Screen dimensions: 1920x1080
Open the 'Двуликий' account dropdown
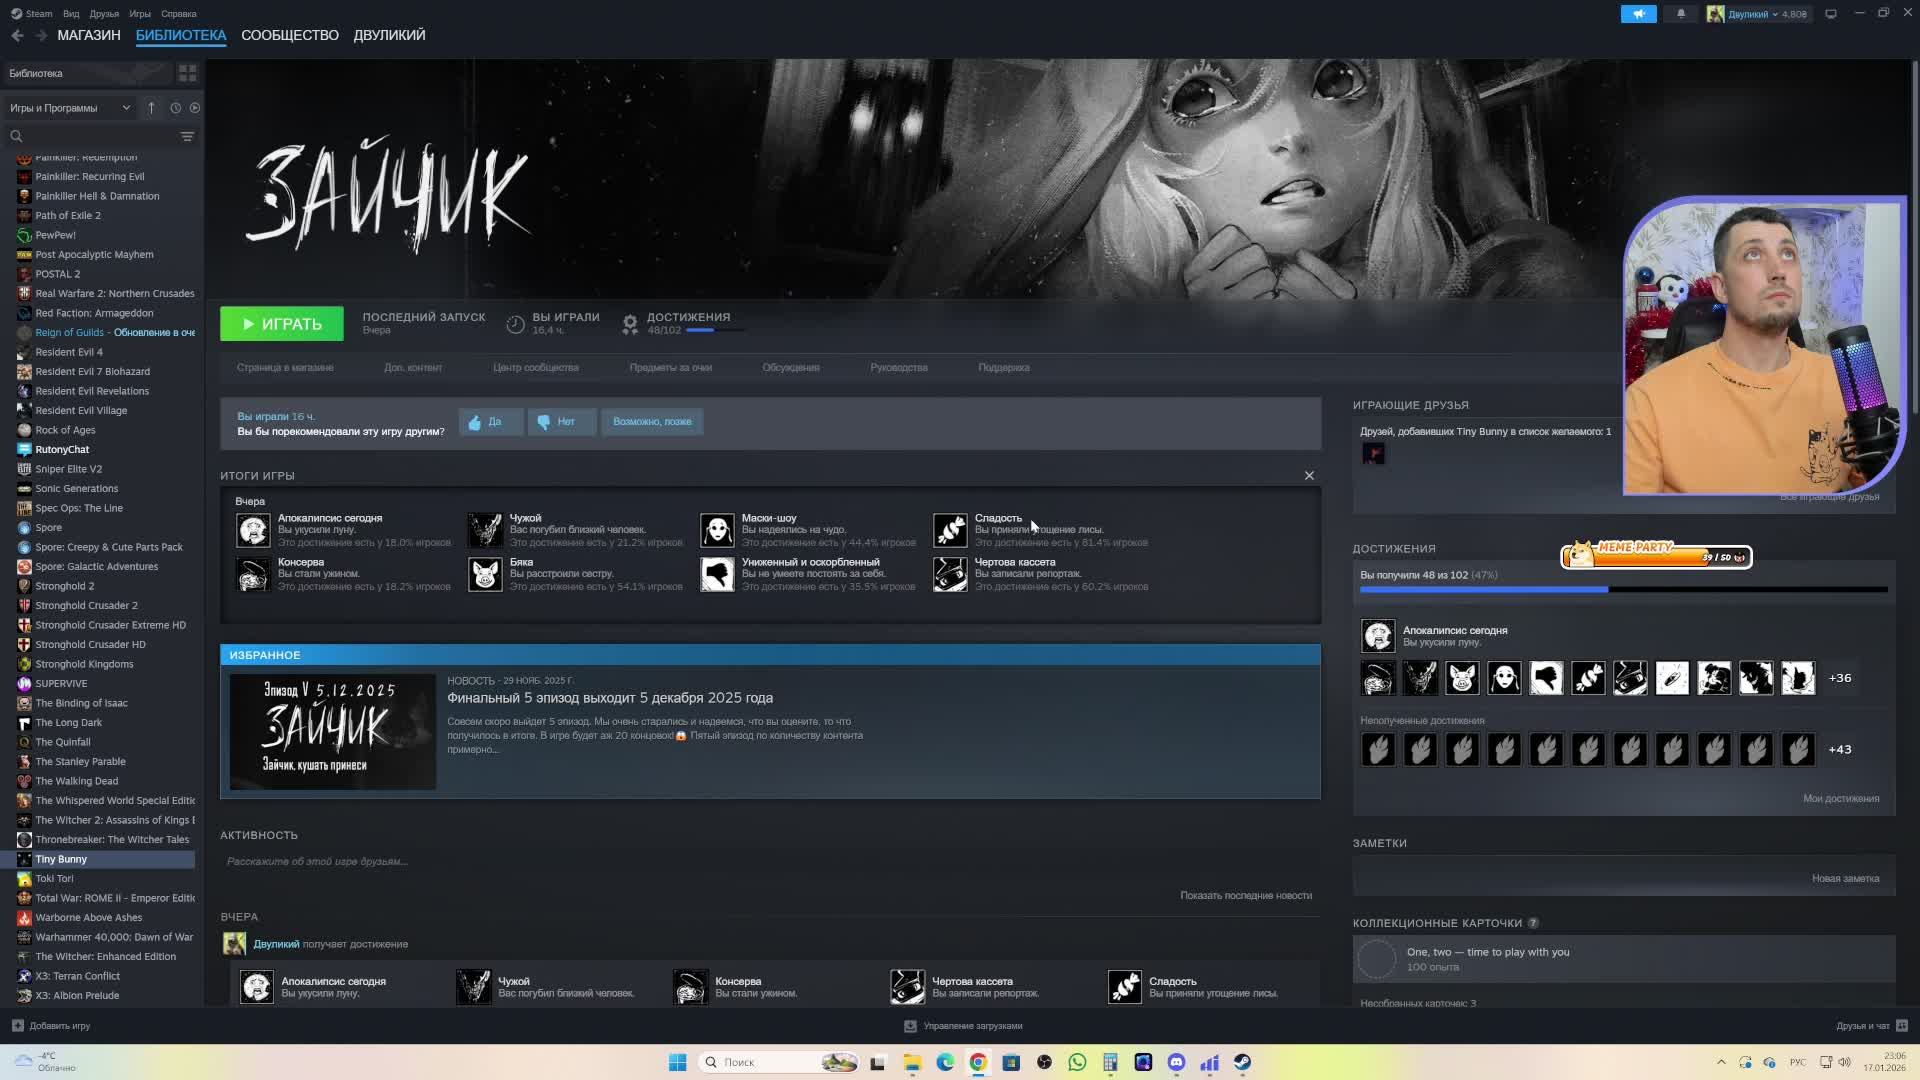(1760, 14)
